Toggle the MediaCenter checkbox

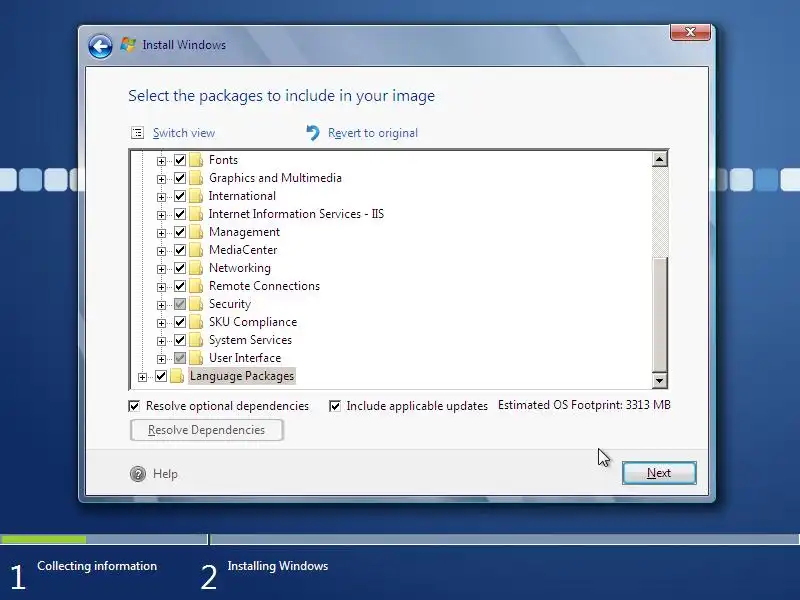pyautogui.click(x=180, y=250)
